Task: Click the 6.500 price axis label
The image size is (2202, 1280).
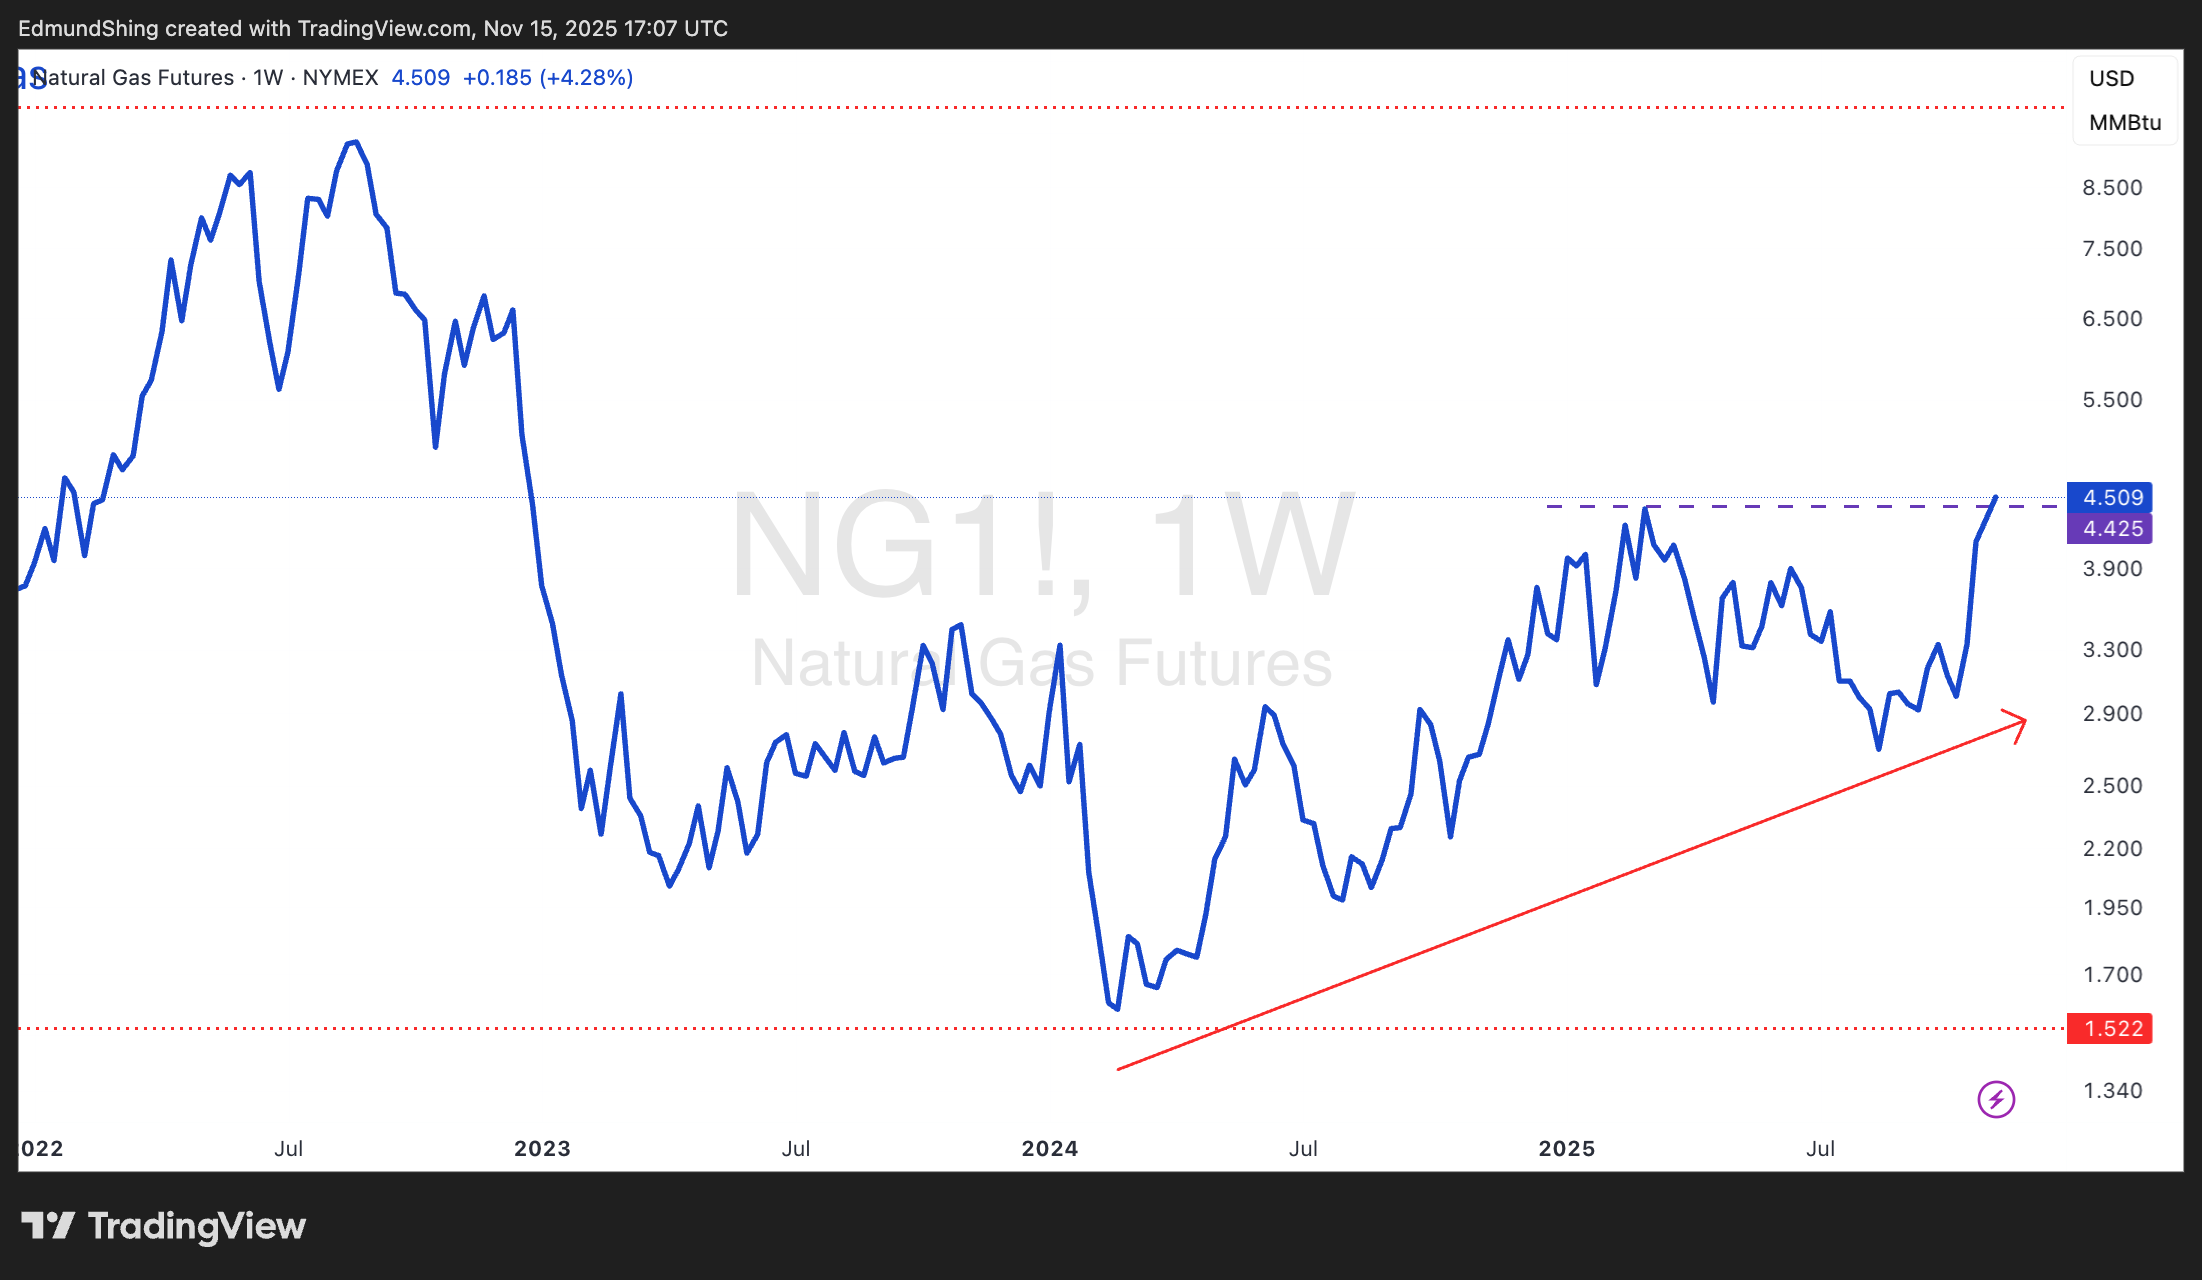Action: 2112,319
